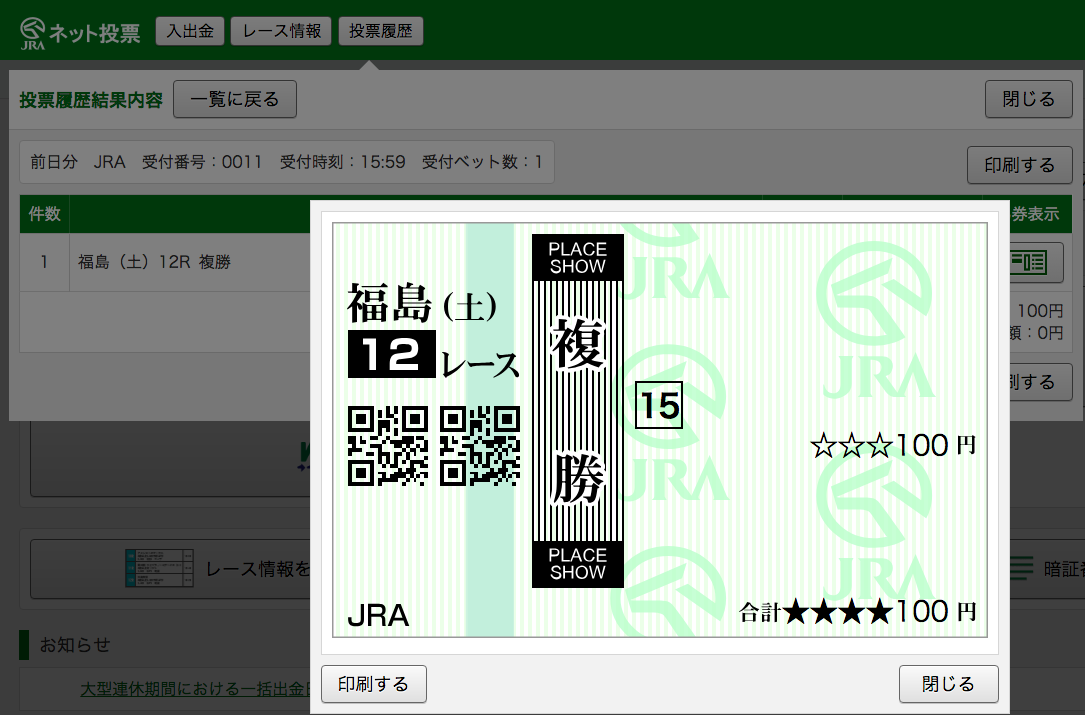This screenshot has height=715, width=1085.
Task: Click the 合計★★★★100円 total on ticket
Action: (x=857, y=612)
